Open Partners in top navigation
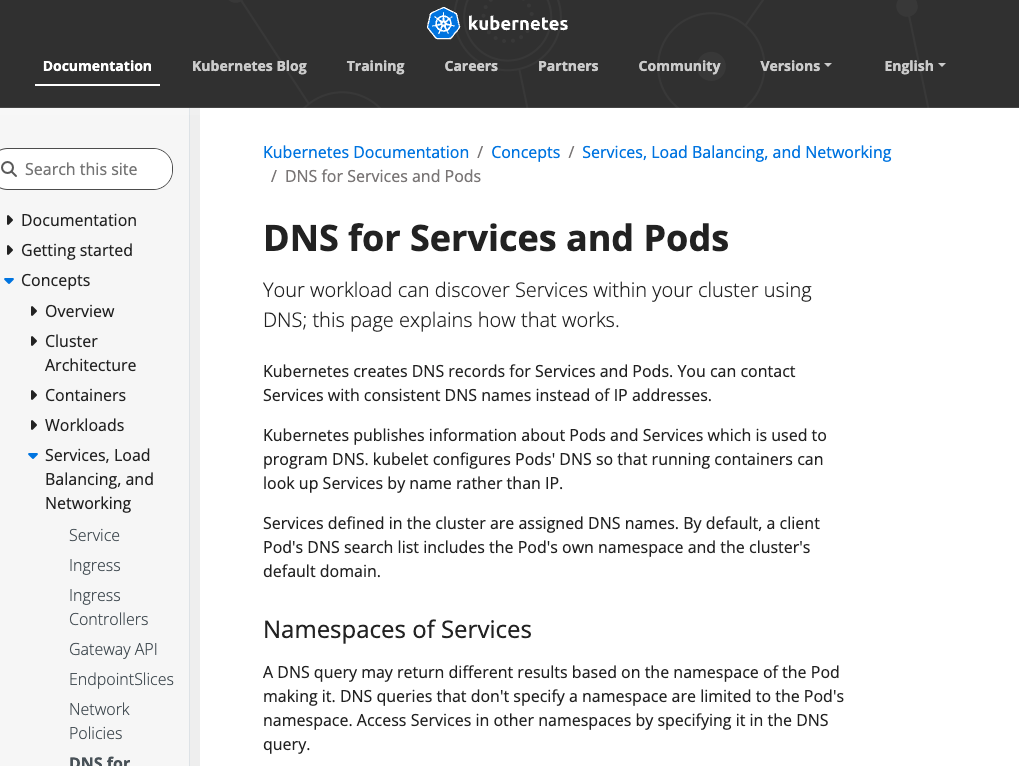1019x766 pixels. 568,66
